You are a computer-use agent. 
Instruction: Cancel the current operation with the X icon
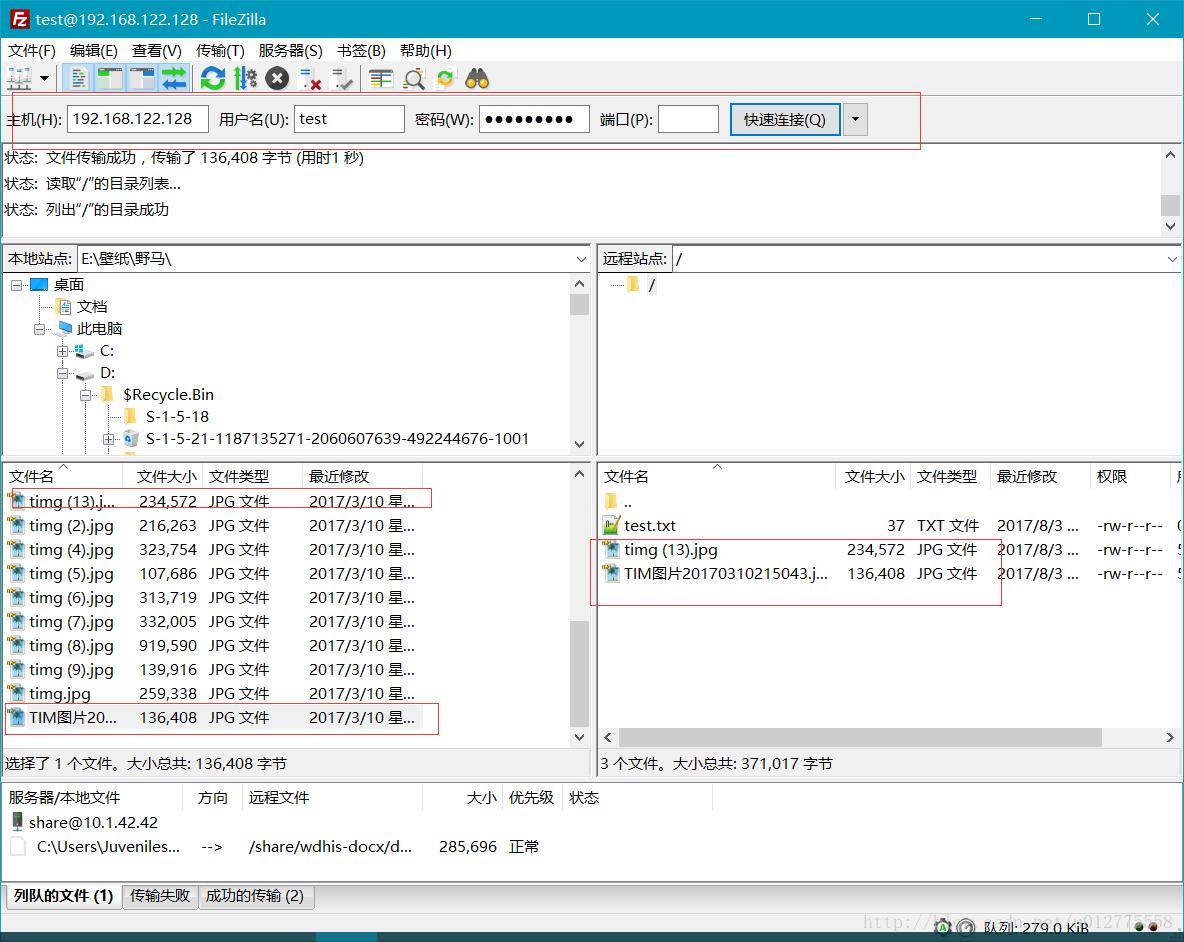[x=277, y=78]
